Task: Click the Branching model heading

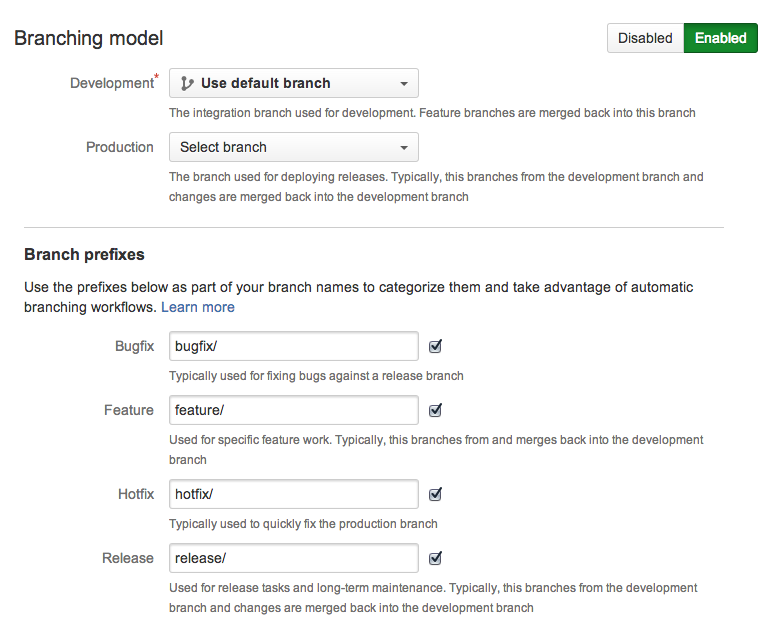Action: click(88, 38)
